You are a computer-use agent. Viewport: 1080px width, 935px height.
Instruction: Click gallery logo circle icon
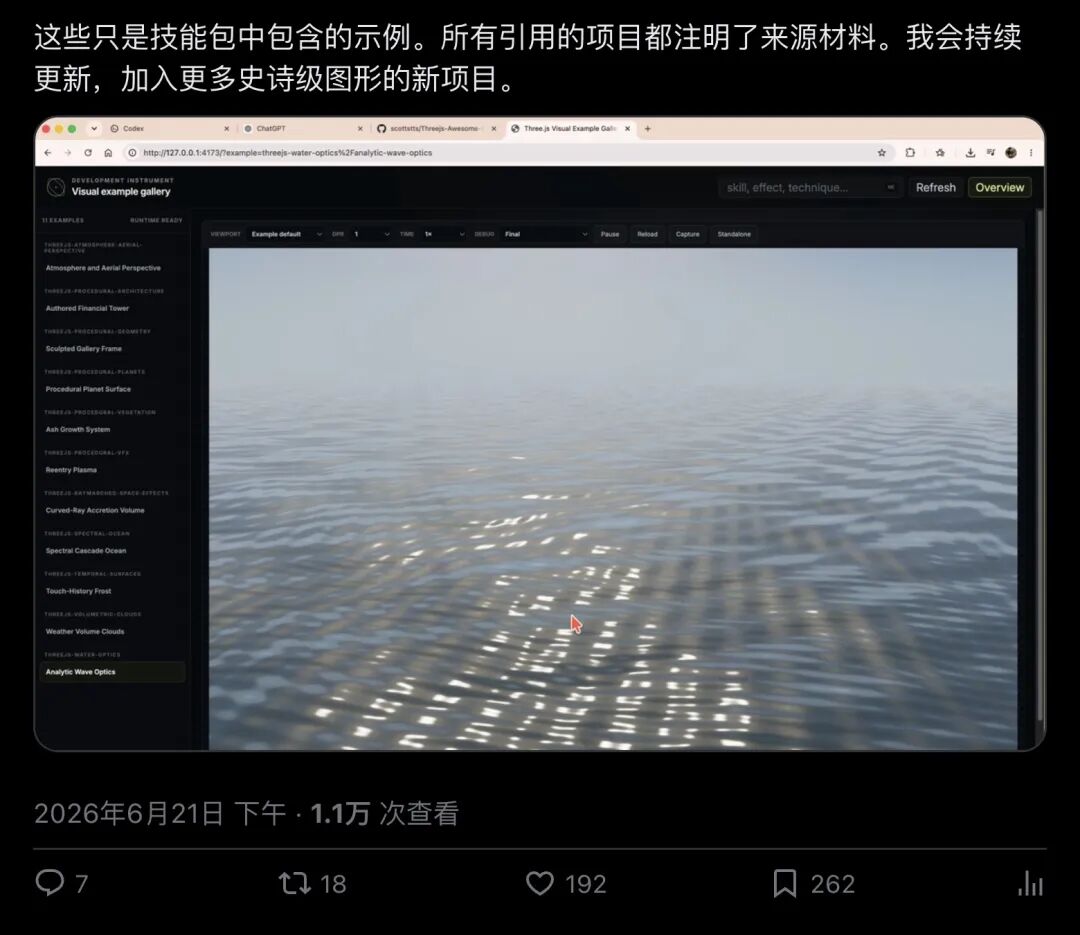tap(56, 187)
